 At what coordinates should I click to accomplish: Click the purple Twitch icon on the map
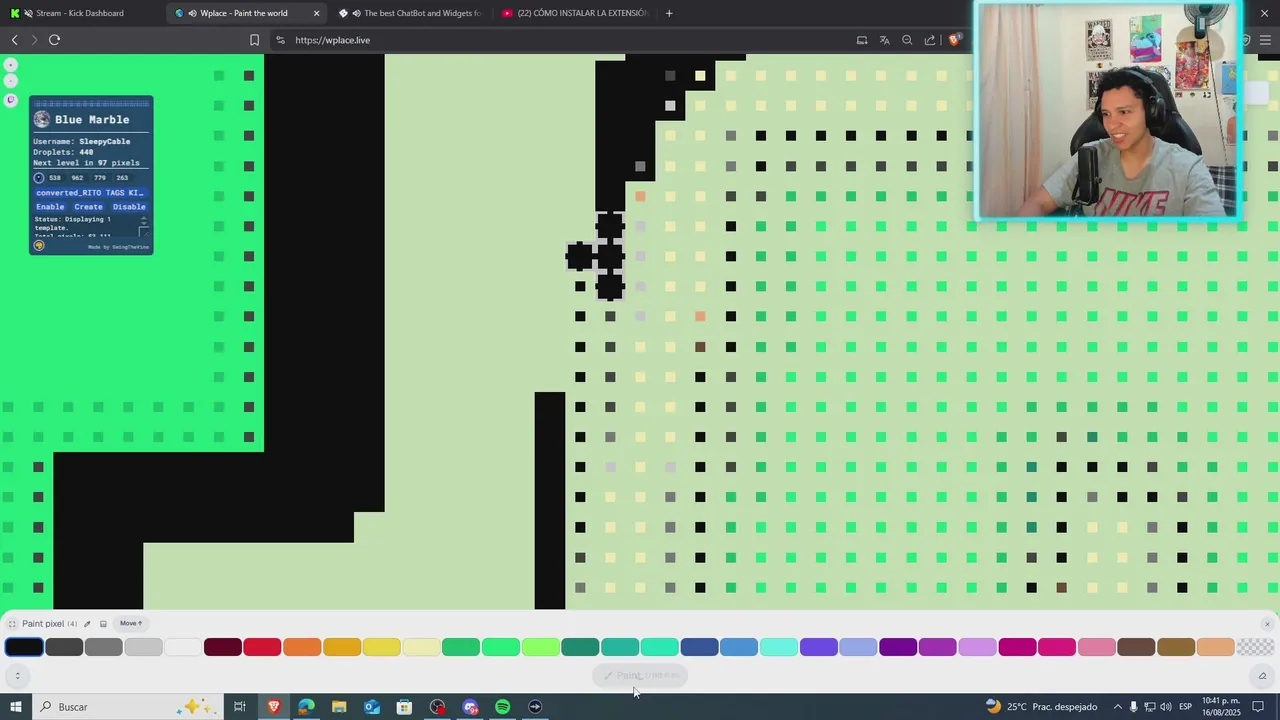click(10, 100)
